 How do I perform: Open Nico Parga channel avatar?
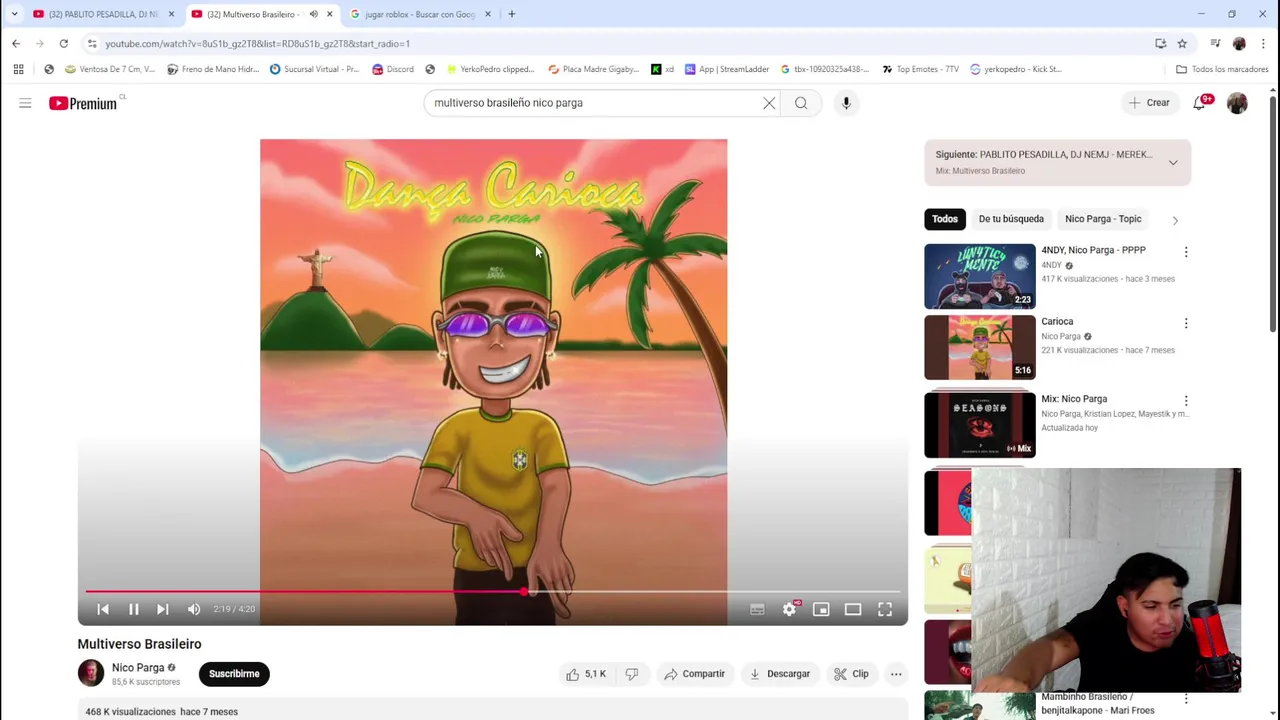click(x=91, y=673)
